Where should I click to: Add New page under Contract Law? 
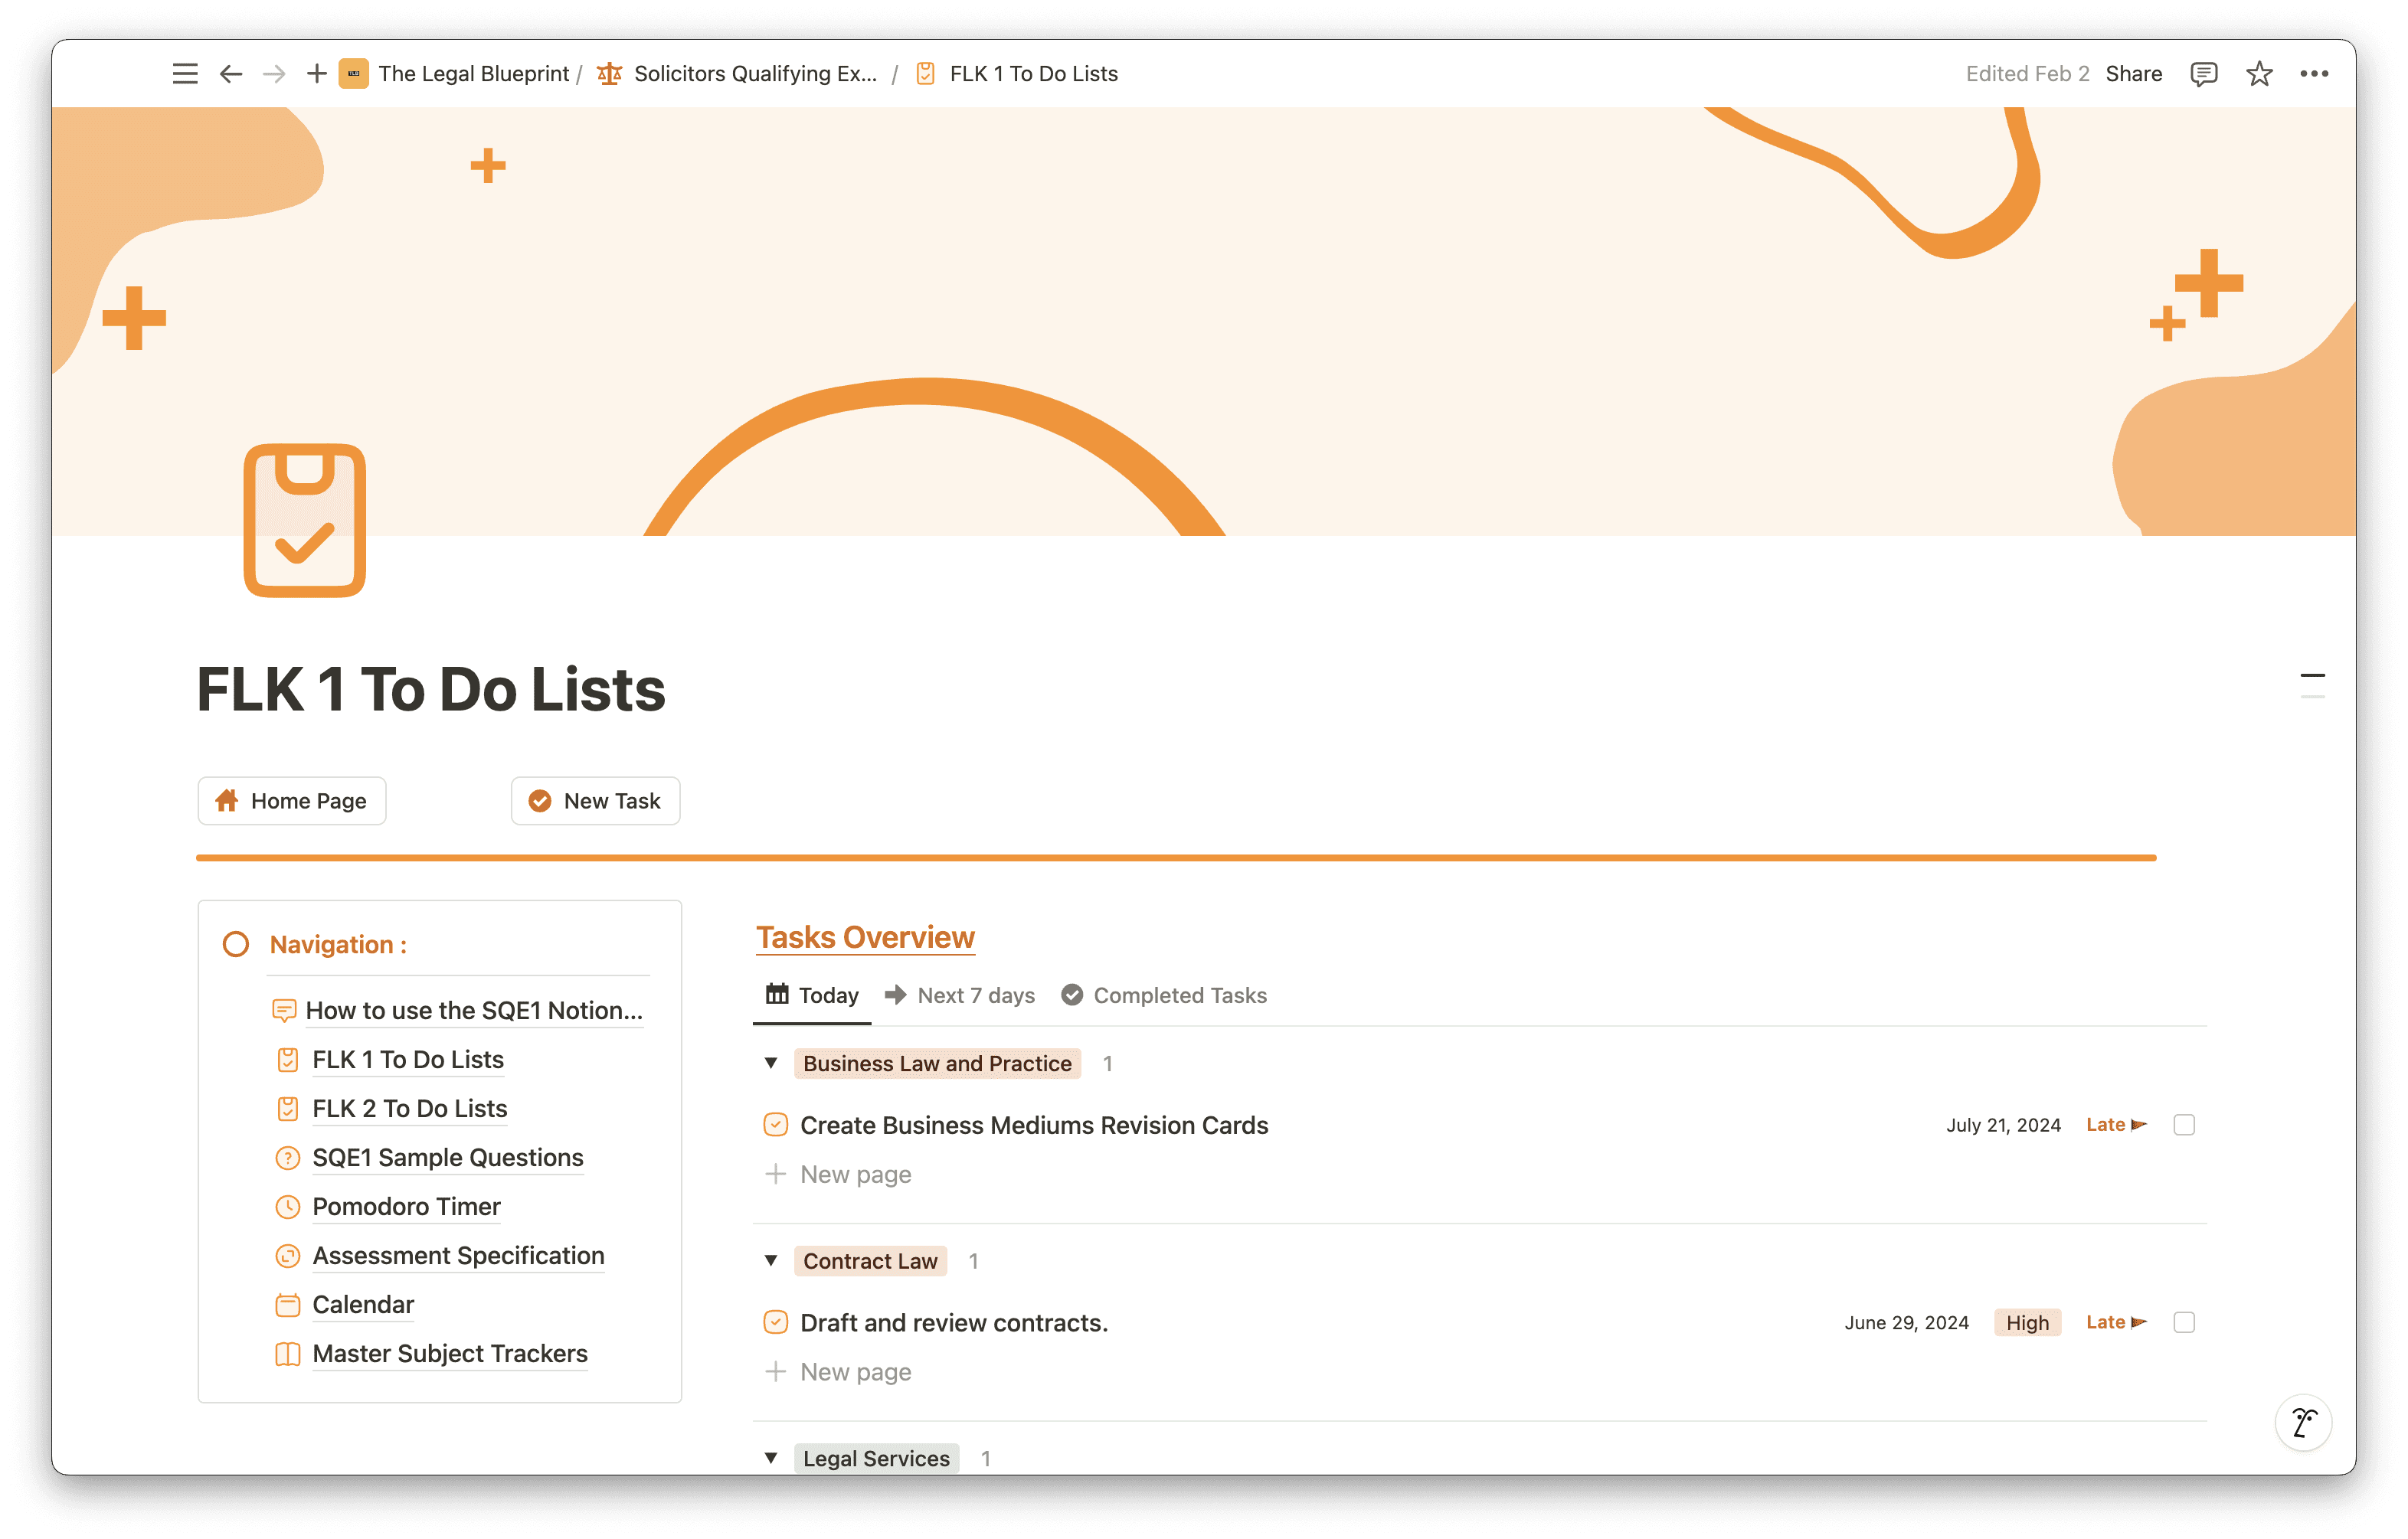point(854,1372)
